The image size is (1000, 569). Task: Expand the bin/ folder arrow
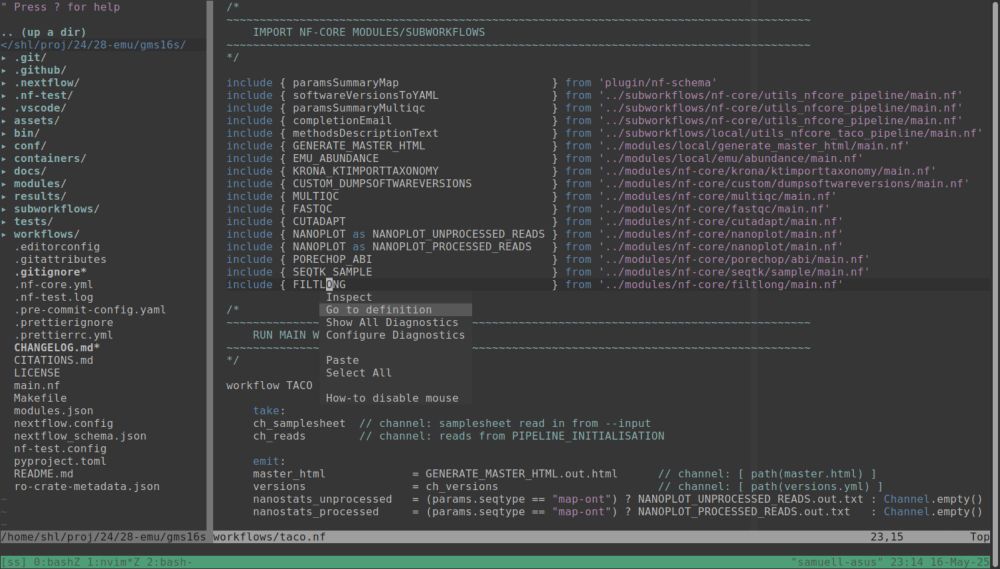[x=4, y=133]
